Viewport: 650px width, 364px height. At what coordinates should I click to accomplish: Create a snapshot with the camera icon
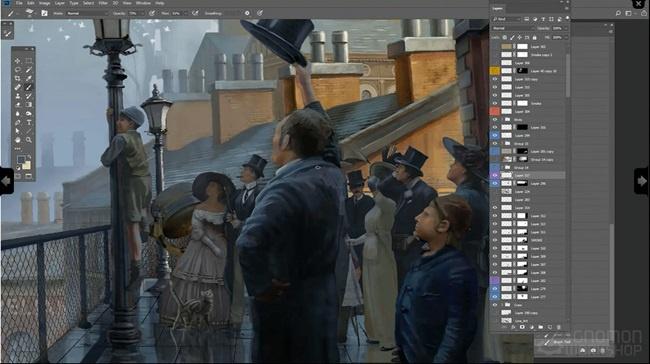coord(593,350)
